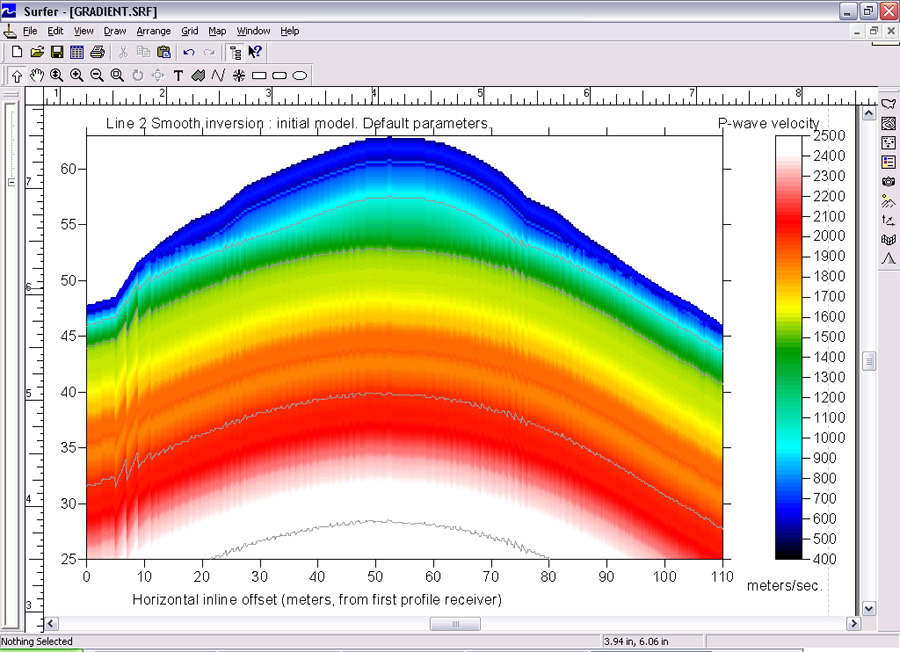Viewport: 900px width, 652px height.
Task: Collapse the tree node in the left panel
Action: tap(11, 183)
